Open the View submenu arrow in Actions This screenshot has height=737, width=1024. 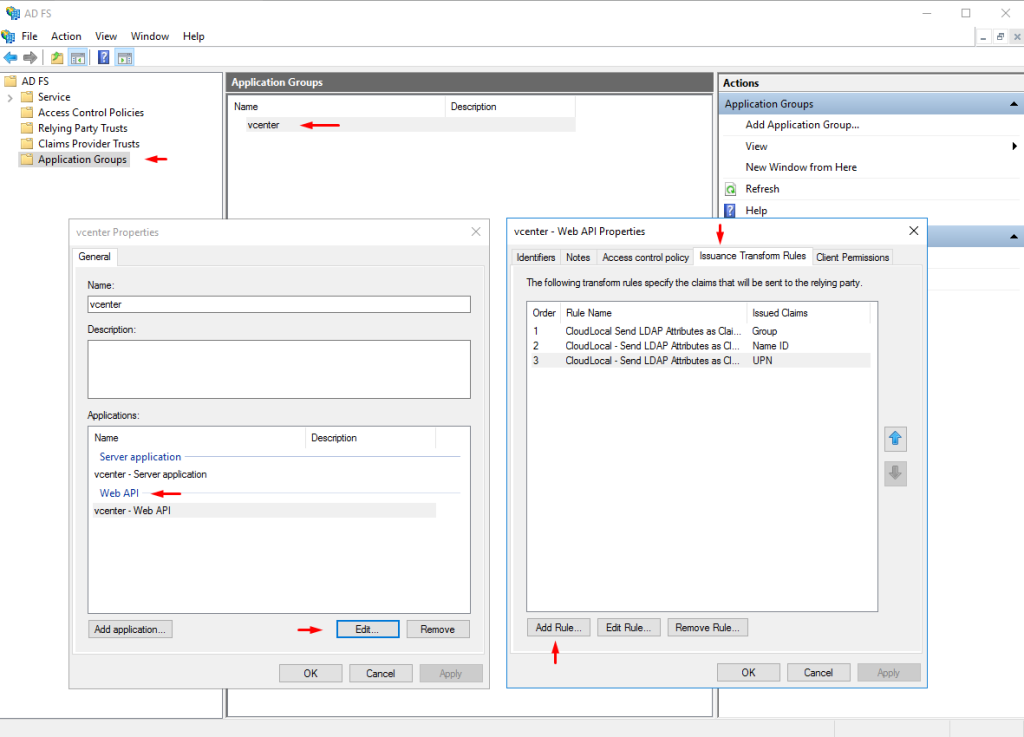click(1014, 146)
